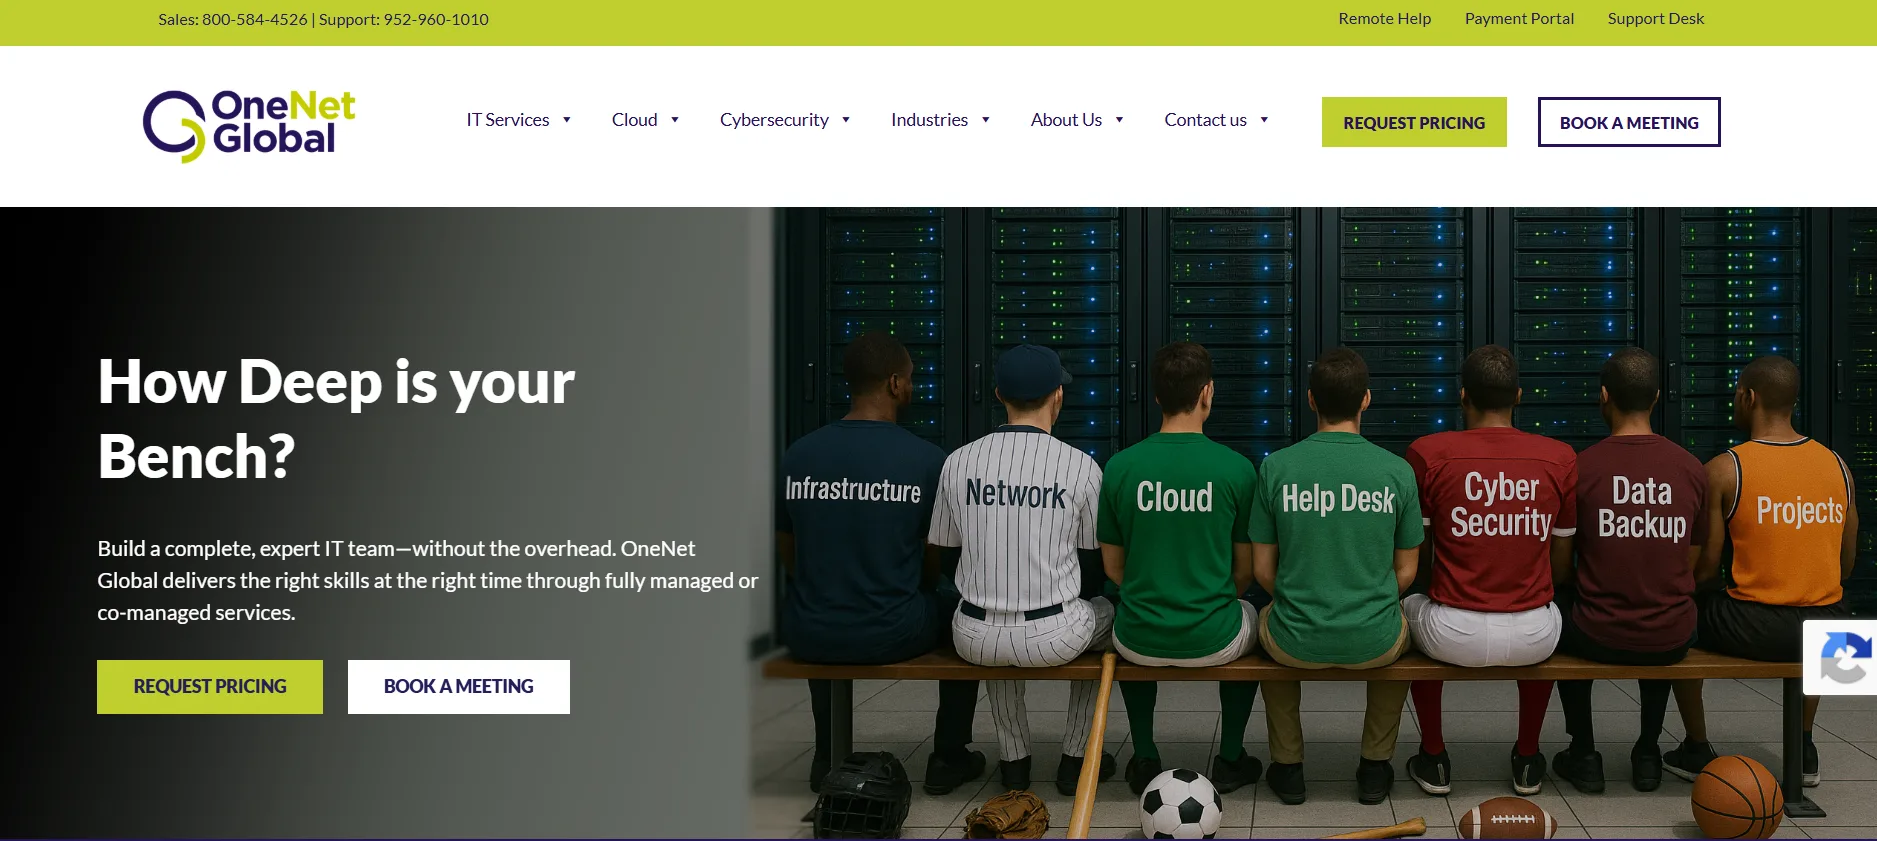The image size is (1877, 841).
Task: Open the Cybersecurity menu
Action: (x=774, y=120)
